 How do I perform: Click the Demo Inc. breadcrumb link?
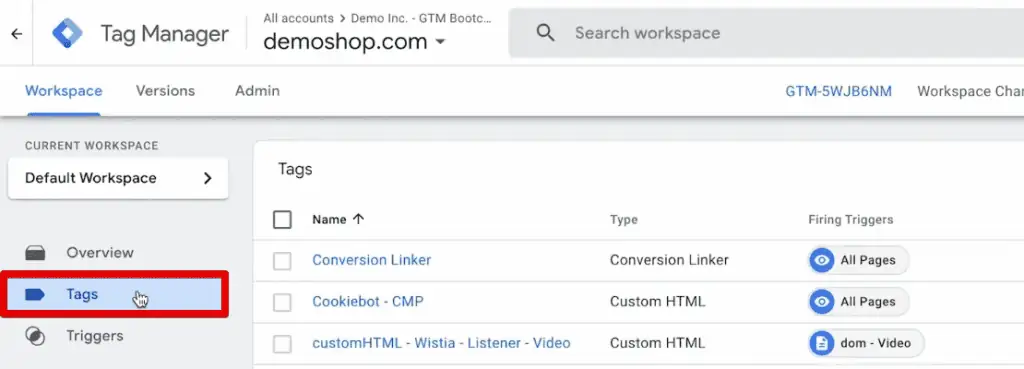point(421,18)
